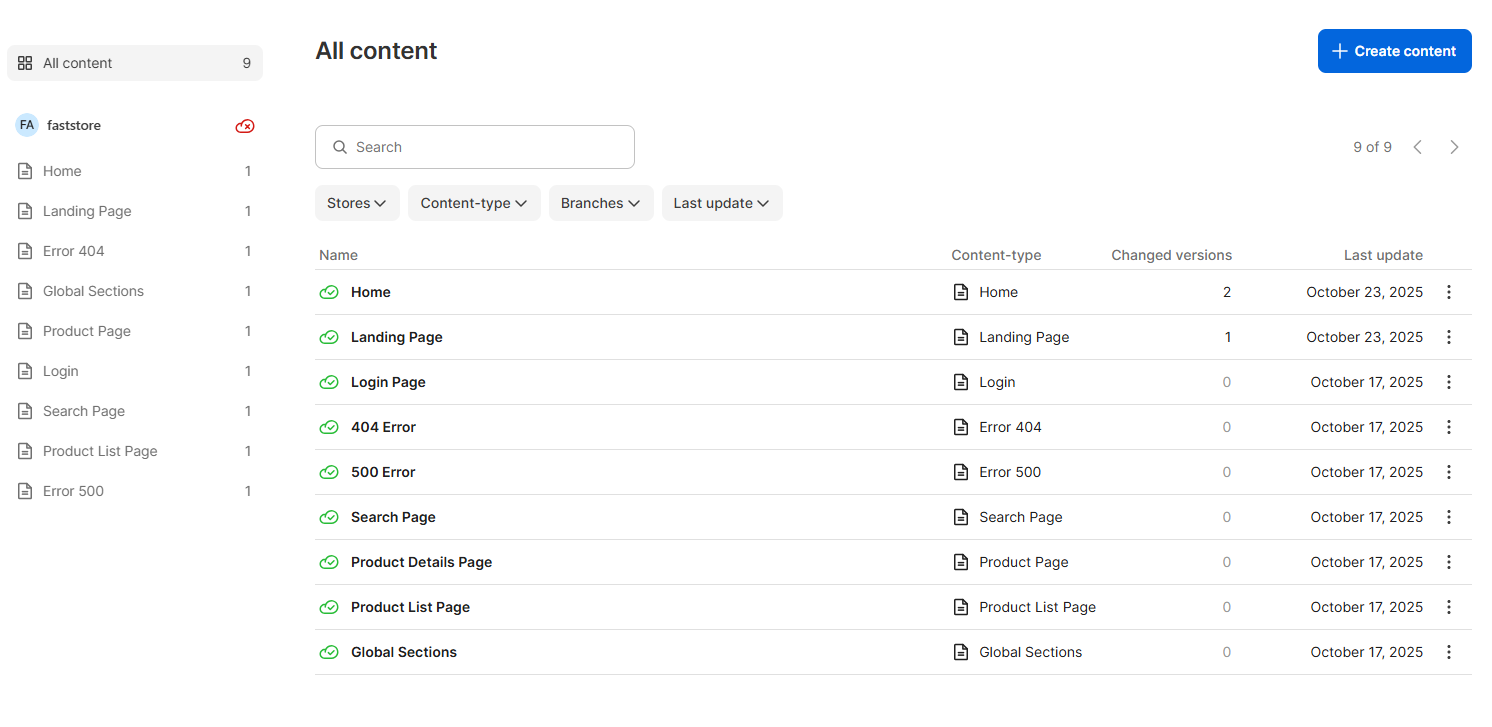Select All content in the sidebar
The height and width of the screenshot is (727, 1492).
pos(135,63)
